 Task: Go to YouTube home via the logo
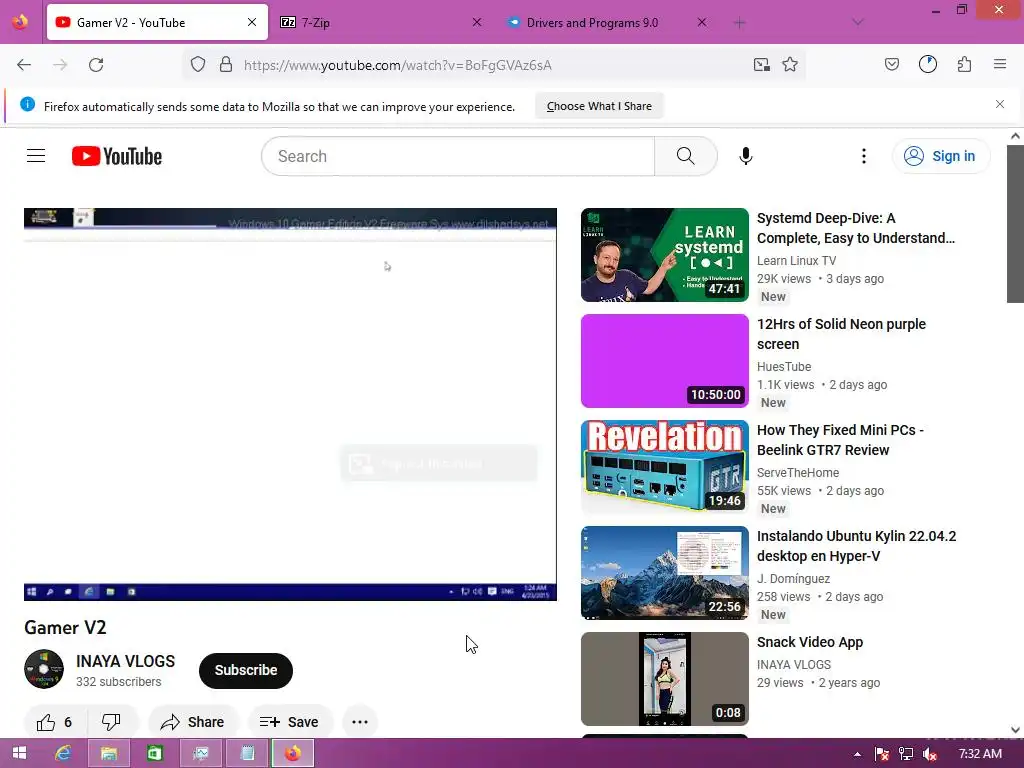117,156
